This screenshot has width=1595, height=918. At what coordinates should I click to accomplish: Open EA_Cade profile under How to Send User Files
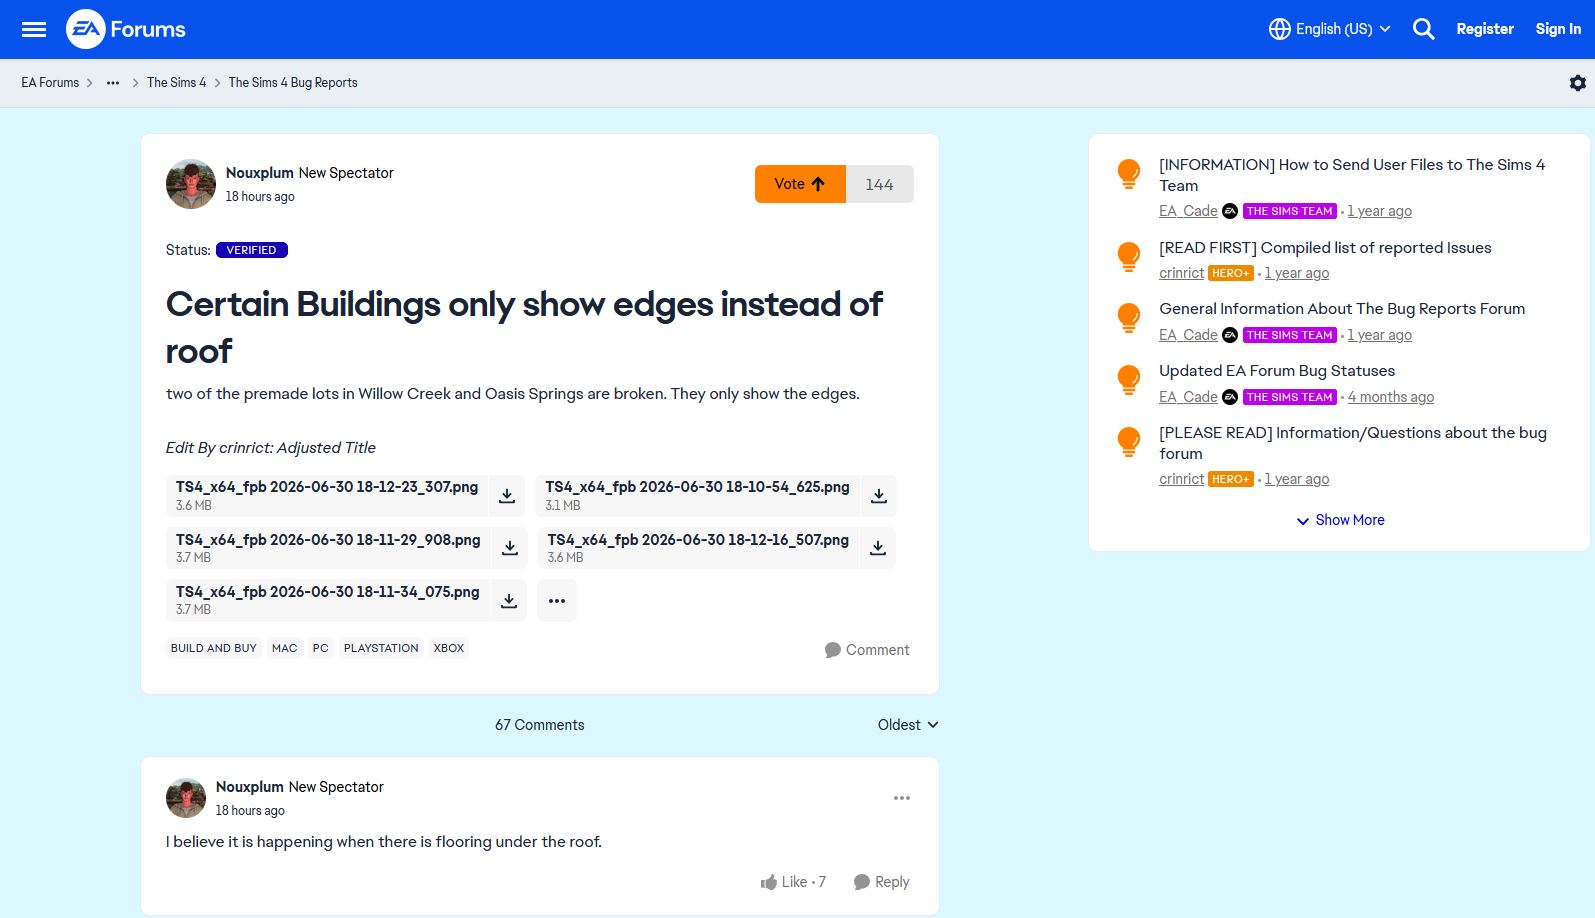coord(1188,211)
